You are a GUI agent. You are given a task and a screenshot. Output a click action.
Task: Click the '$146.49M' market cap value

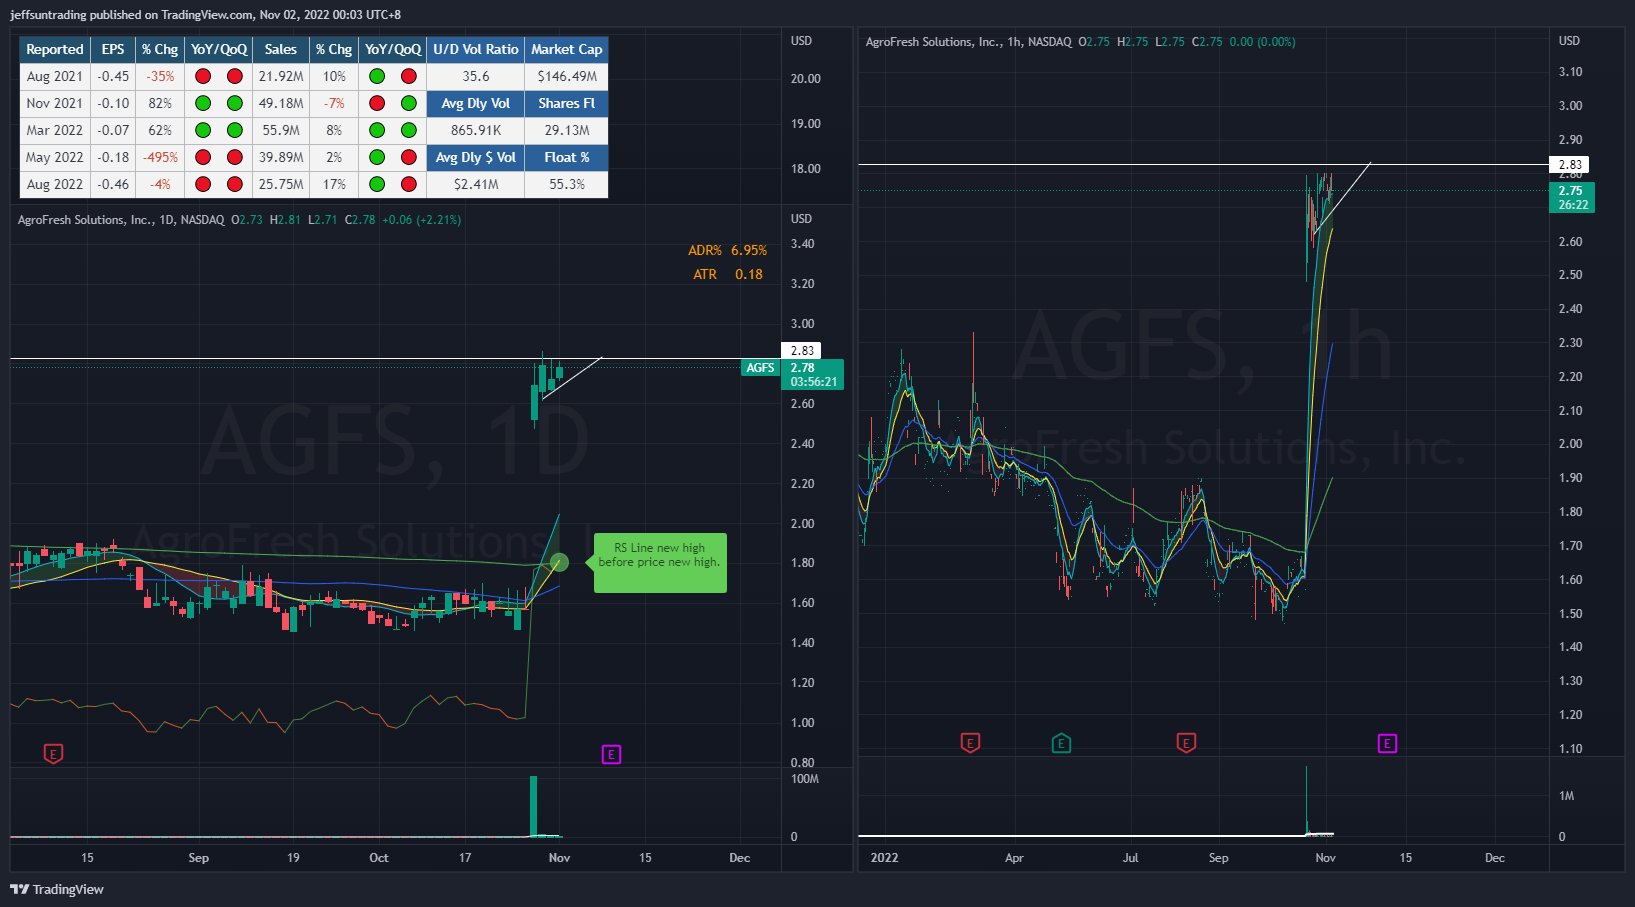[x=567, y=76]
